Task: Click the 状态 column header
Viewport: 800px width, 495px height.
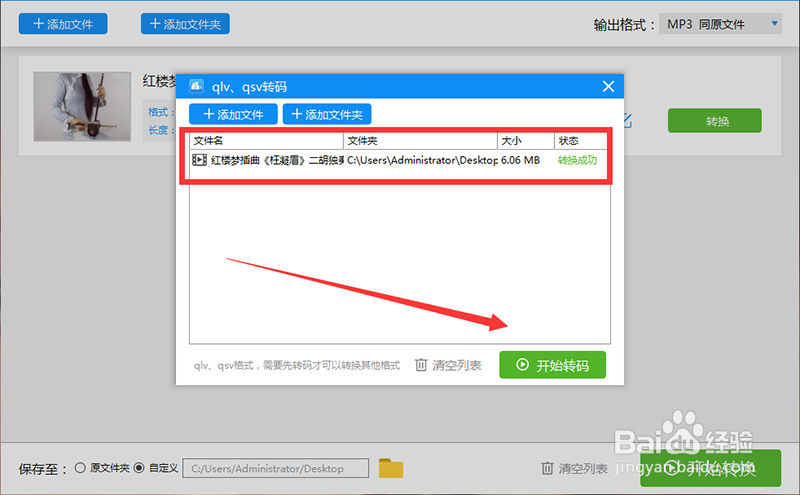Action: (x=581, y=141)
